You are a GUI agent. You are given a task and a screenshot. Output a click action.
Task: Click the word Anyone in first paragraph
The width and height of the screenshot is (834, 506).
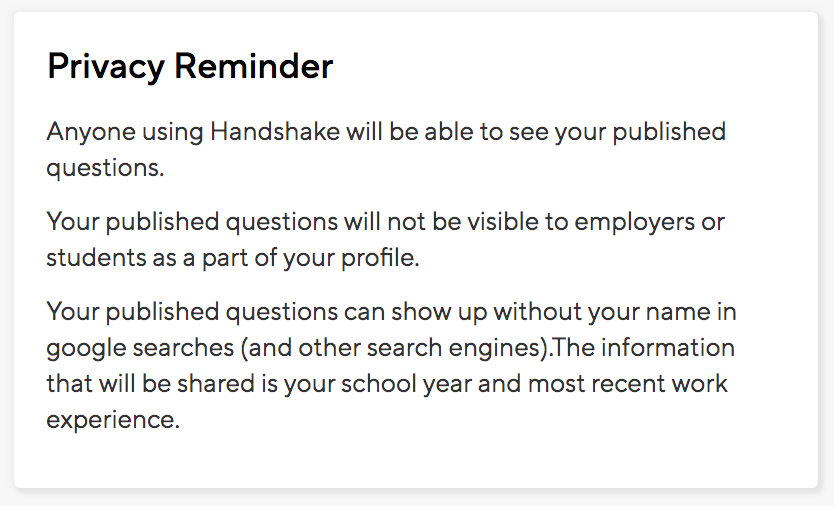coord(91,133)
